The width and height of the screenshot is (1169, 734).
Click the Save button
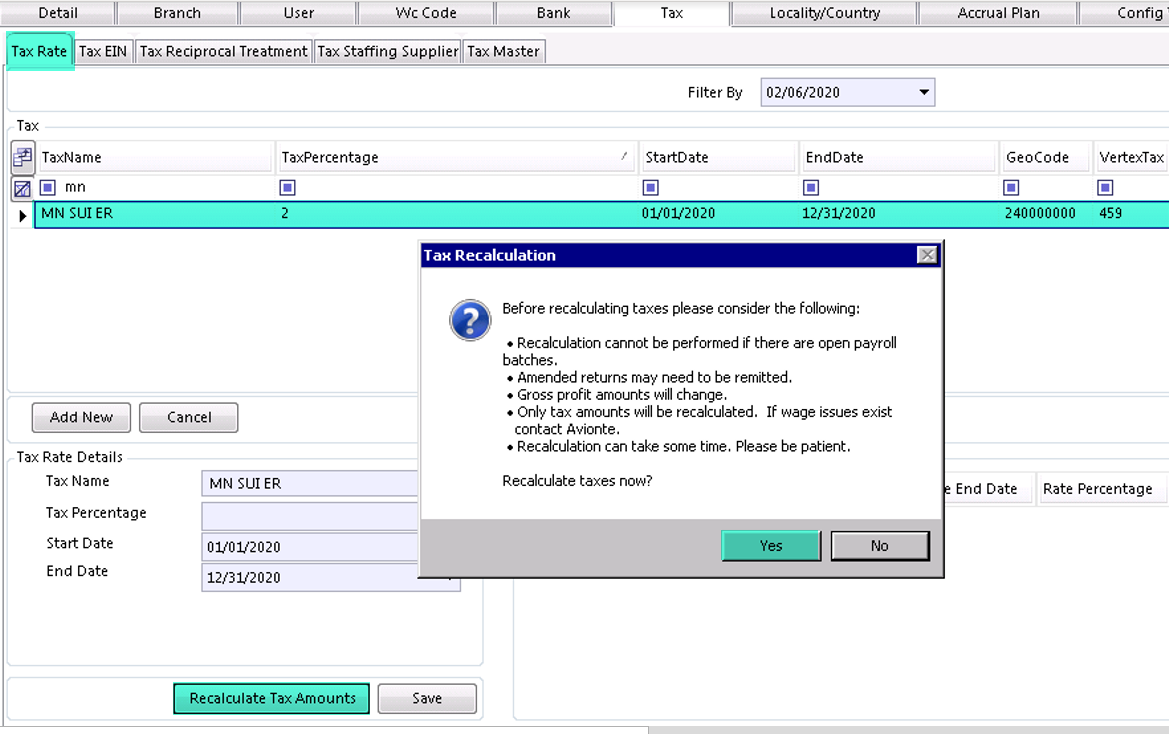point(426,698)
